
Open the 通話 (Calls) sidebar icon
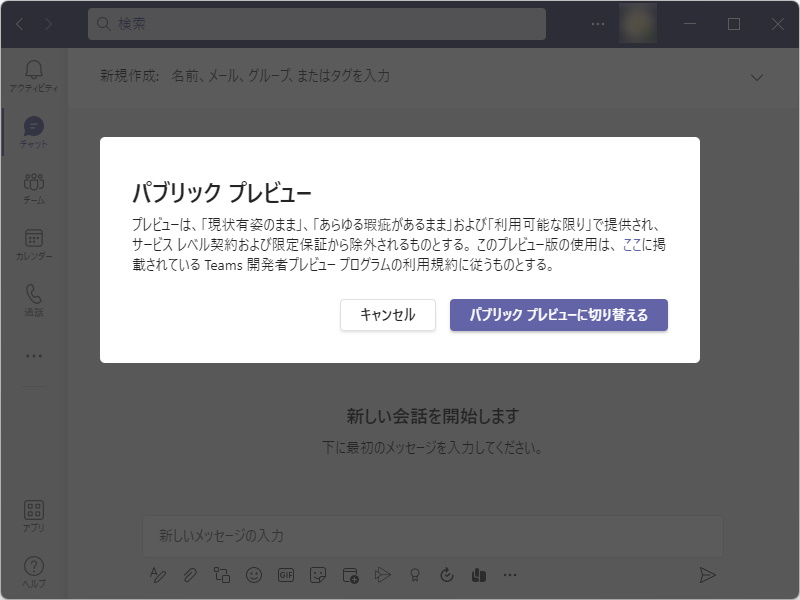pos(34,292)
